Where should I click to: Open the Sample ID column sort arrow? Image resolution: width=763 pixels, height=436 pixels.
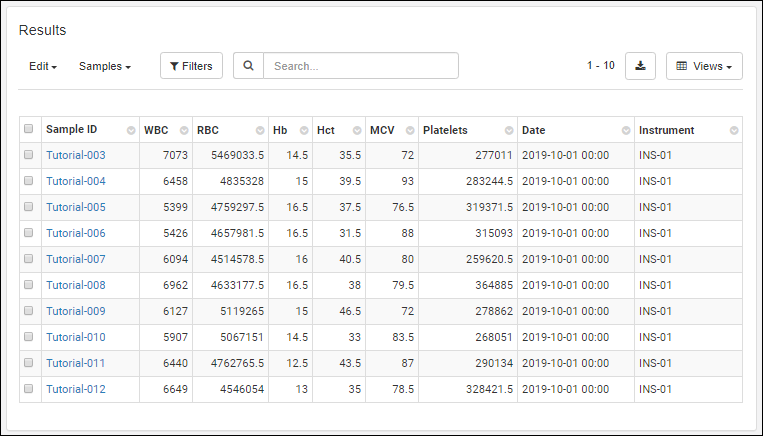[131, 131]
